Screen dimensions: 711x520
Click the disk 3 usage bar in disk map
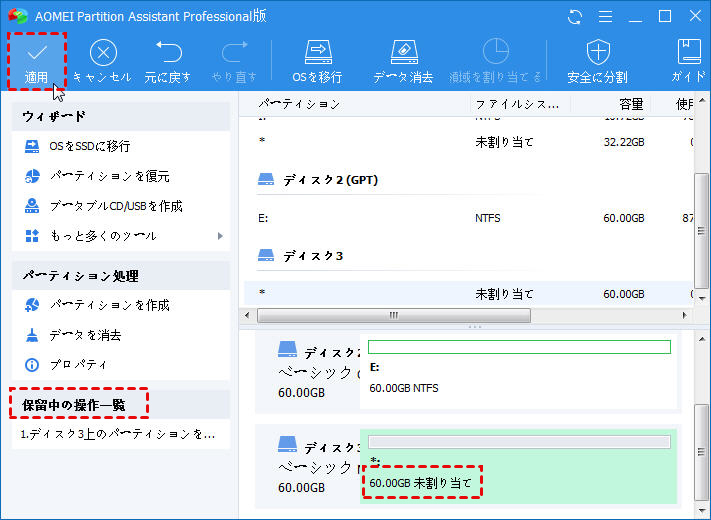tap(519, 442)
